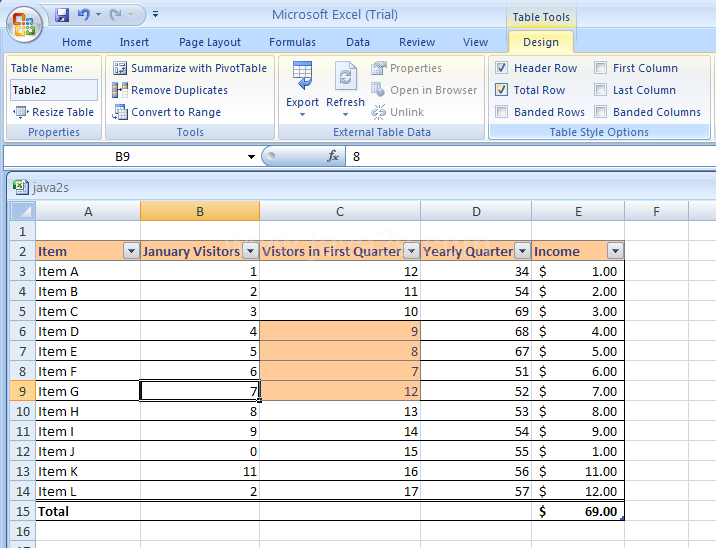Click the Yearly Quarter value 69
The image size is (716, 548).
[476, 311]
